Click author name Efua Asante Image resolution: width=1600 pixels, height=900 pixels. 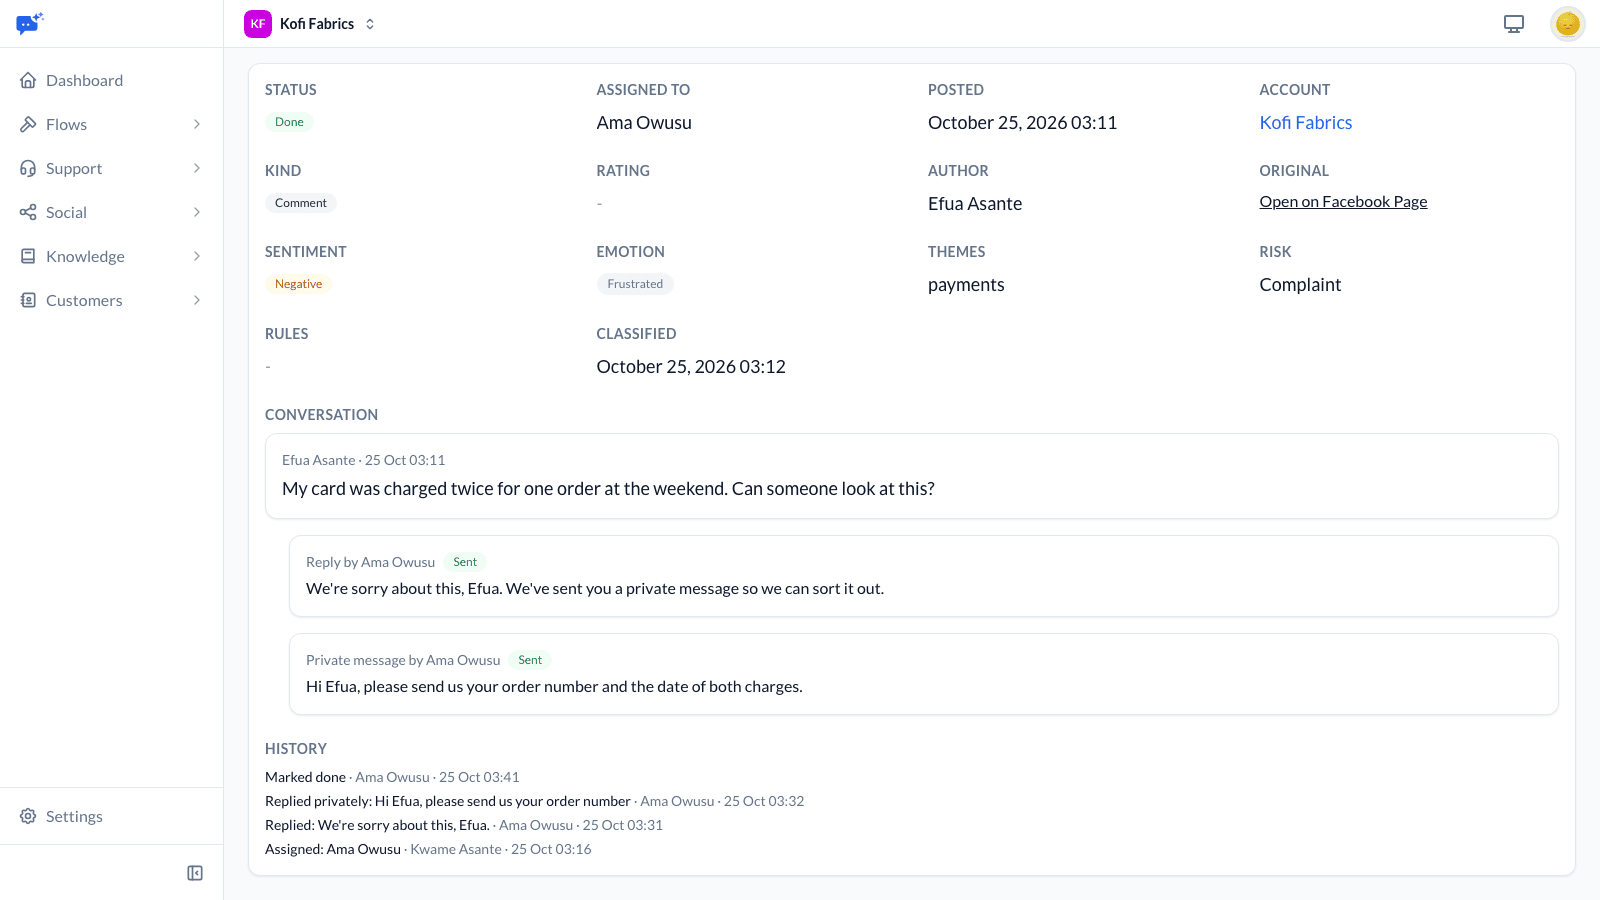[x=975, y=204]
